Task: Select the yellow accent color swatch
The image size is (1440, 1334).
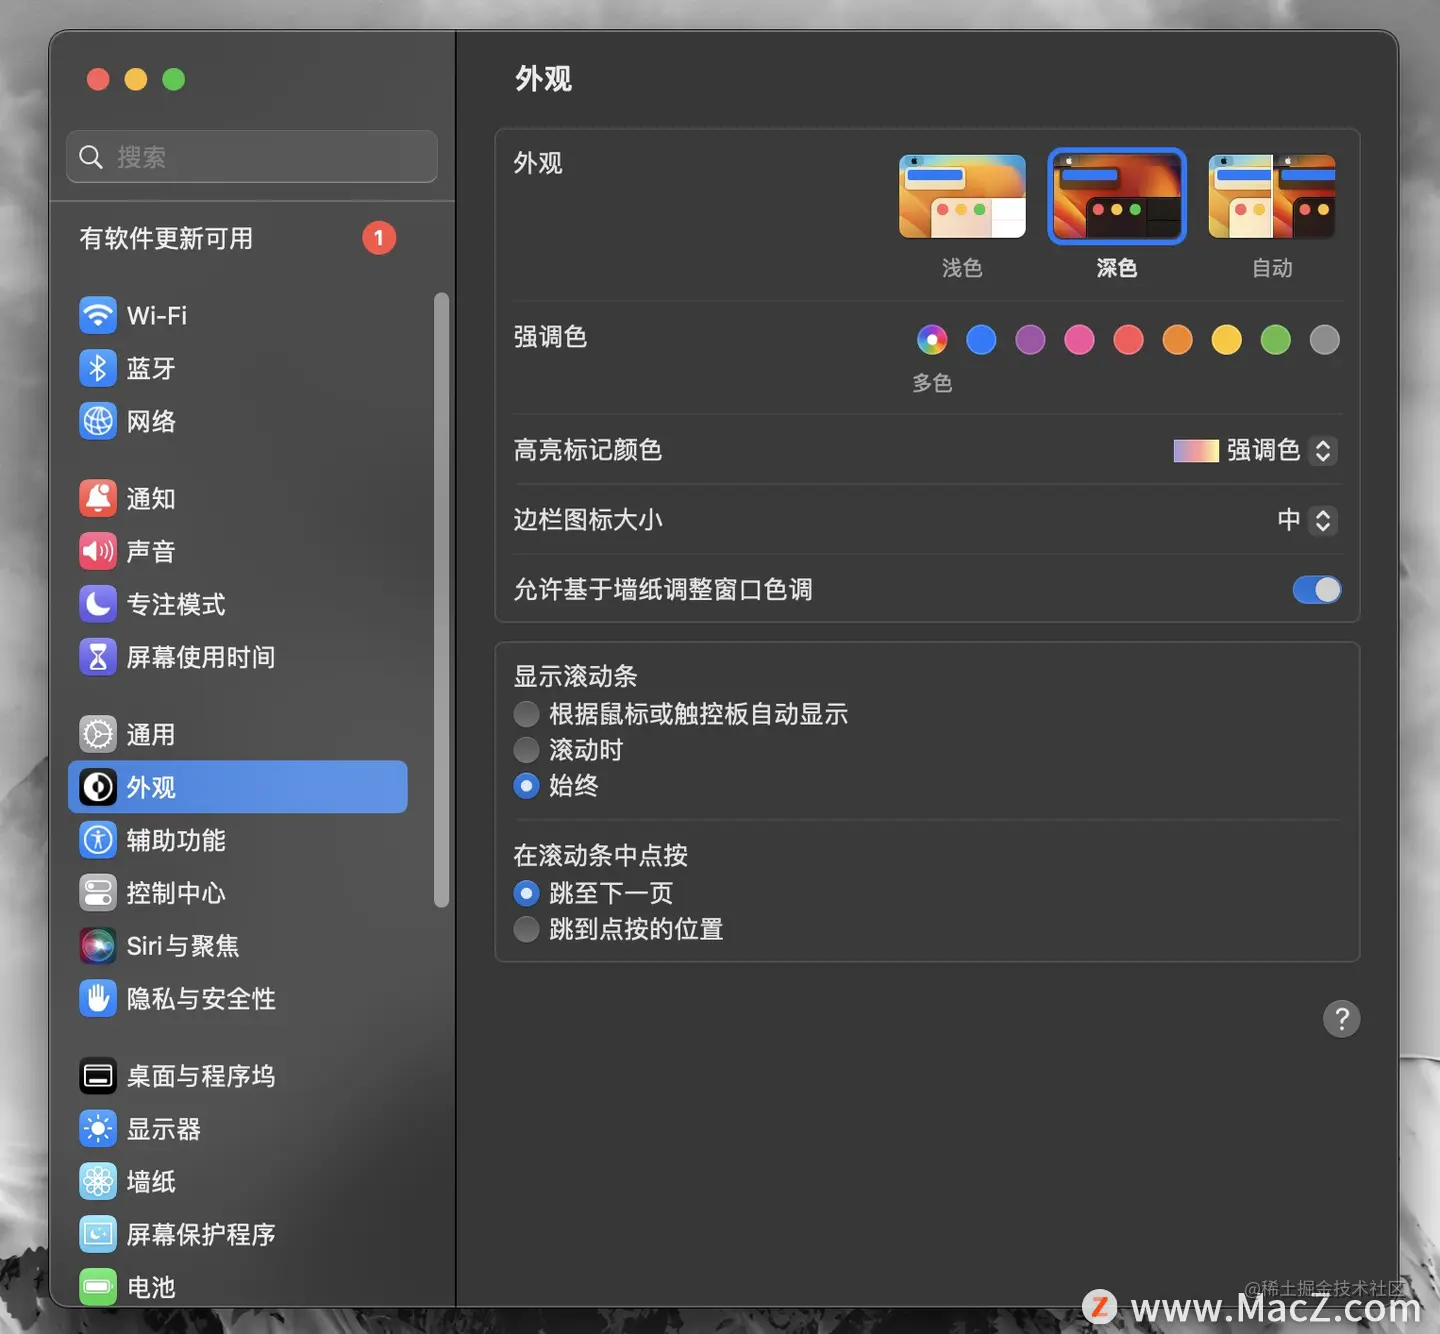Action: pyautogui.click(x=1226, y=340)
